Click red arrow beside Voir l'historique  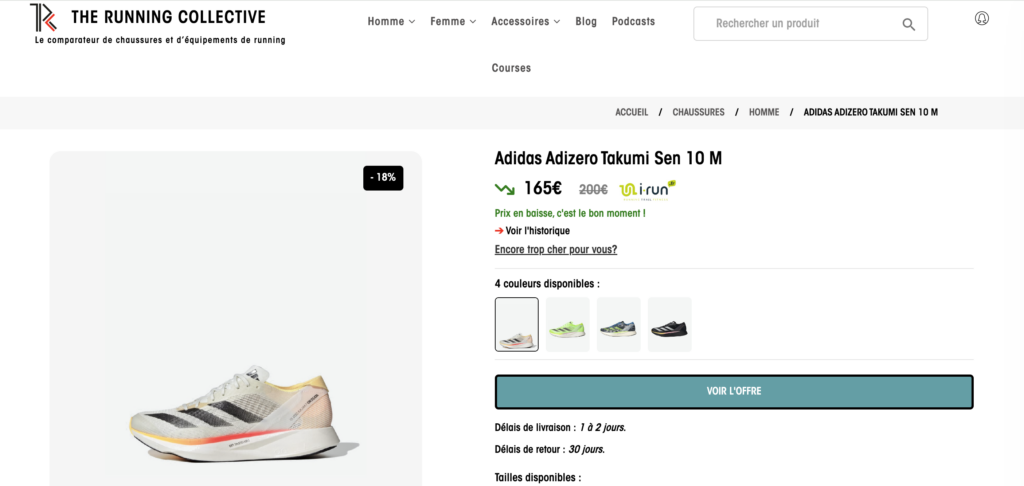499,231
